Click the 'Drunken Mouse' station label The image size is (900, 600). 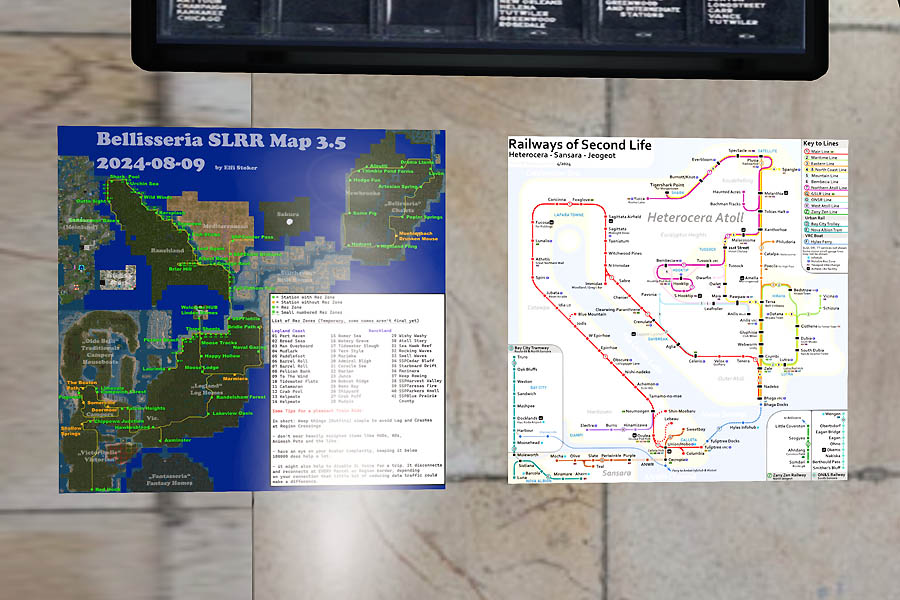(418, 238)
